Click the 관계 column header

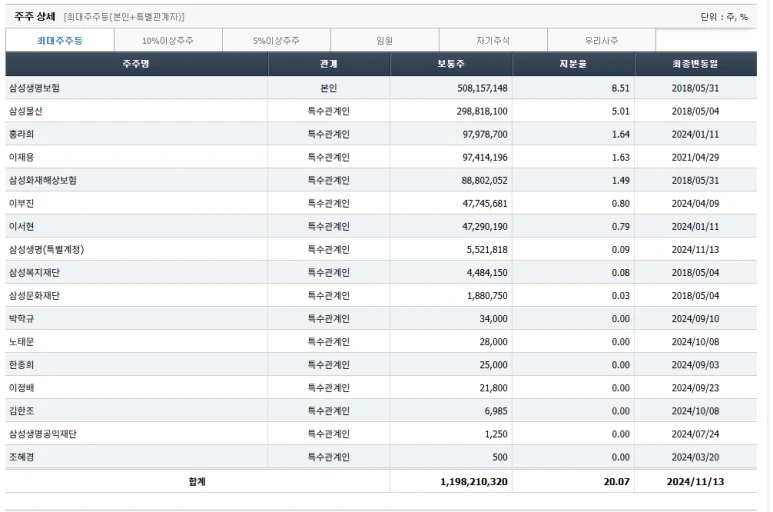click(329, 64)
